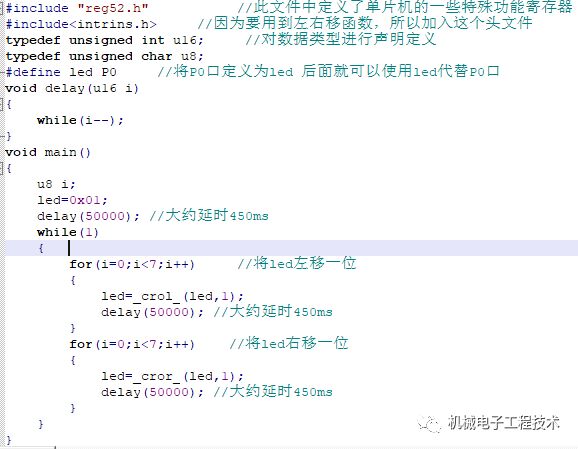Click the while(1) loop statement
This screenshot has height=449, width=578.
[x=68, y=232]
